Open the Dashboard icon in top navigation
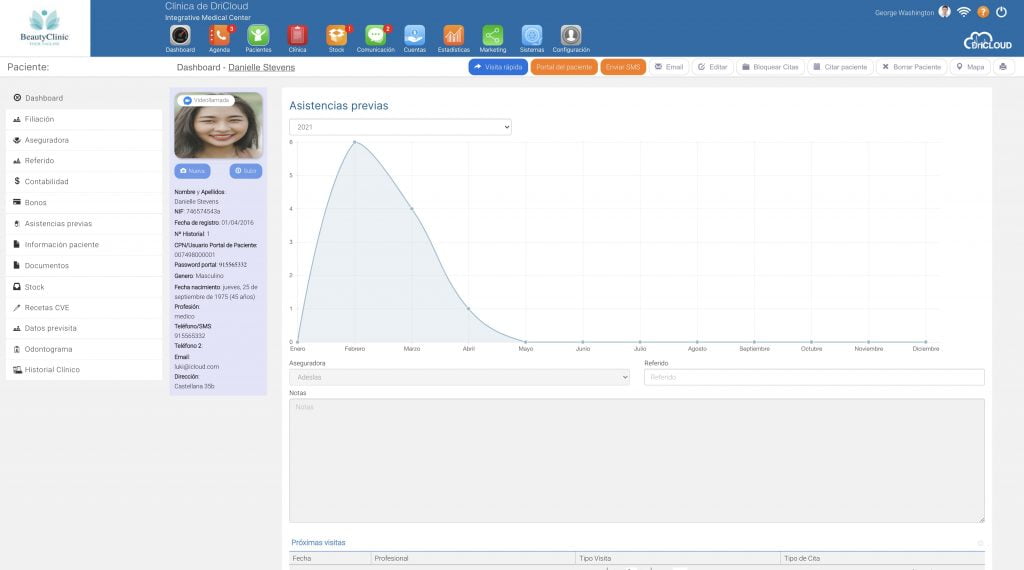 [x=180, y=35]
